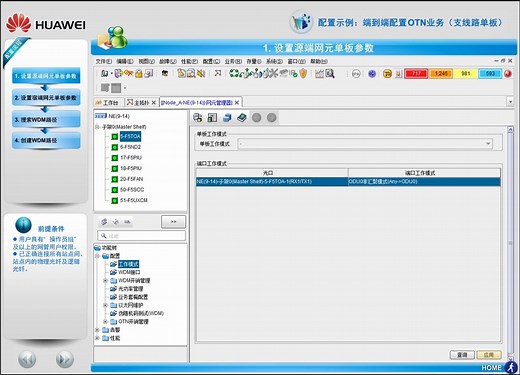Switch to the 主拓扑 tab
Screen dimensions: 520x375
[x=141, y=103]
